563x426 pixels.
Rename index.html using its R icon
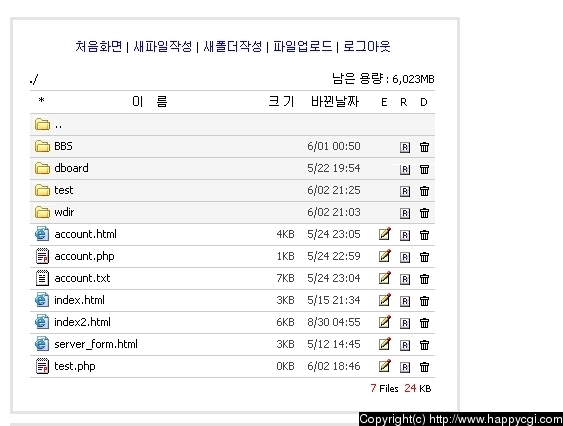pos(405,301)
